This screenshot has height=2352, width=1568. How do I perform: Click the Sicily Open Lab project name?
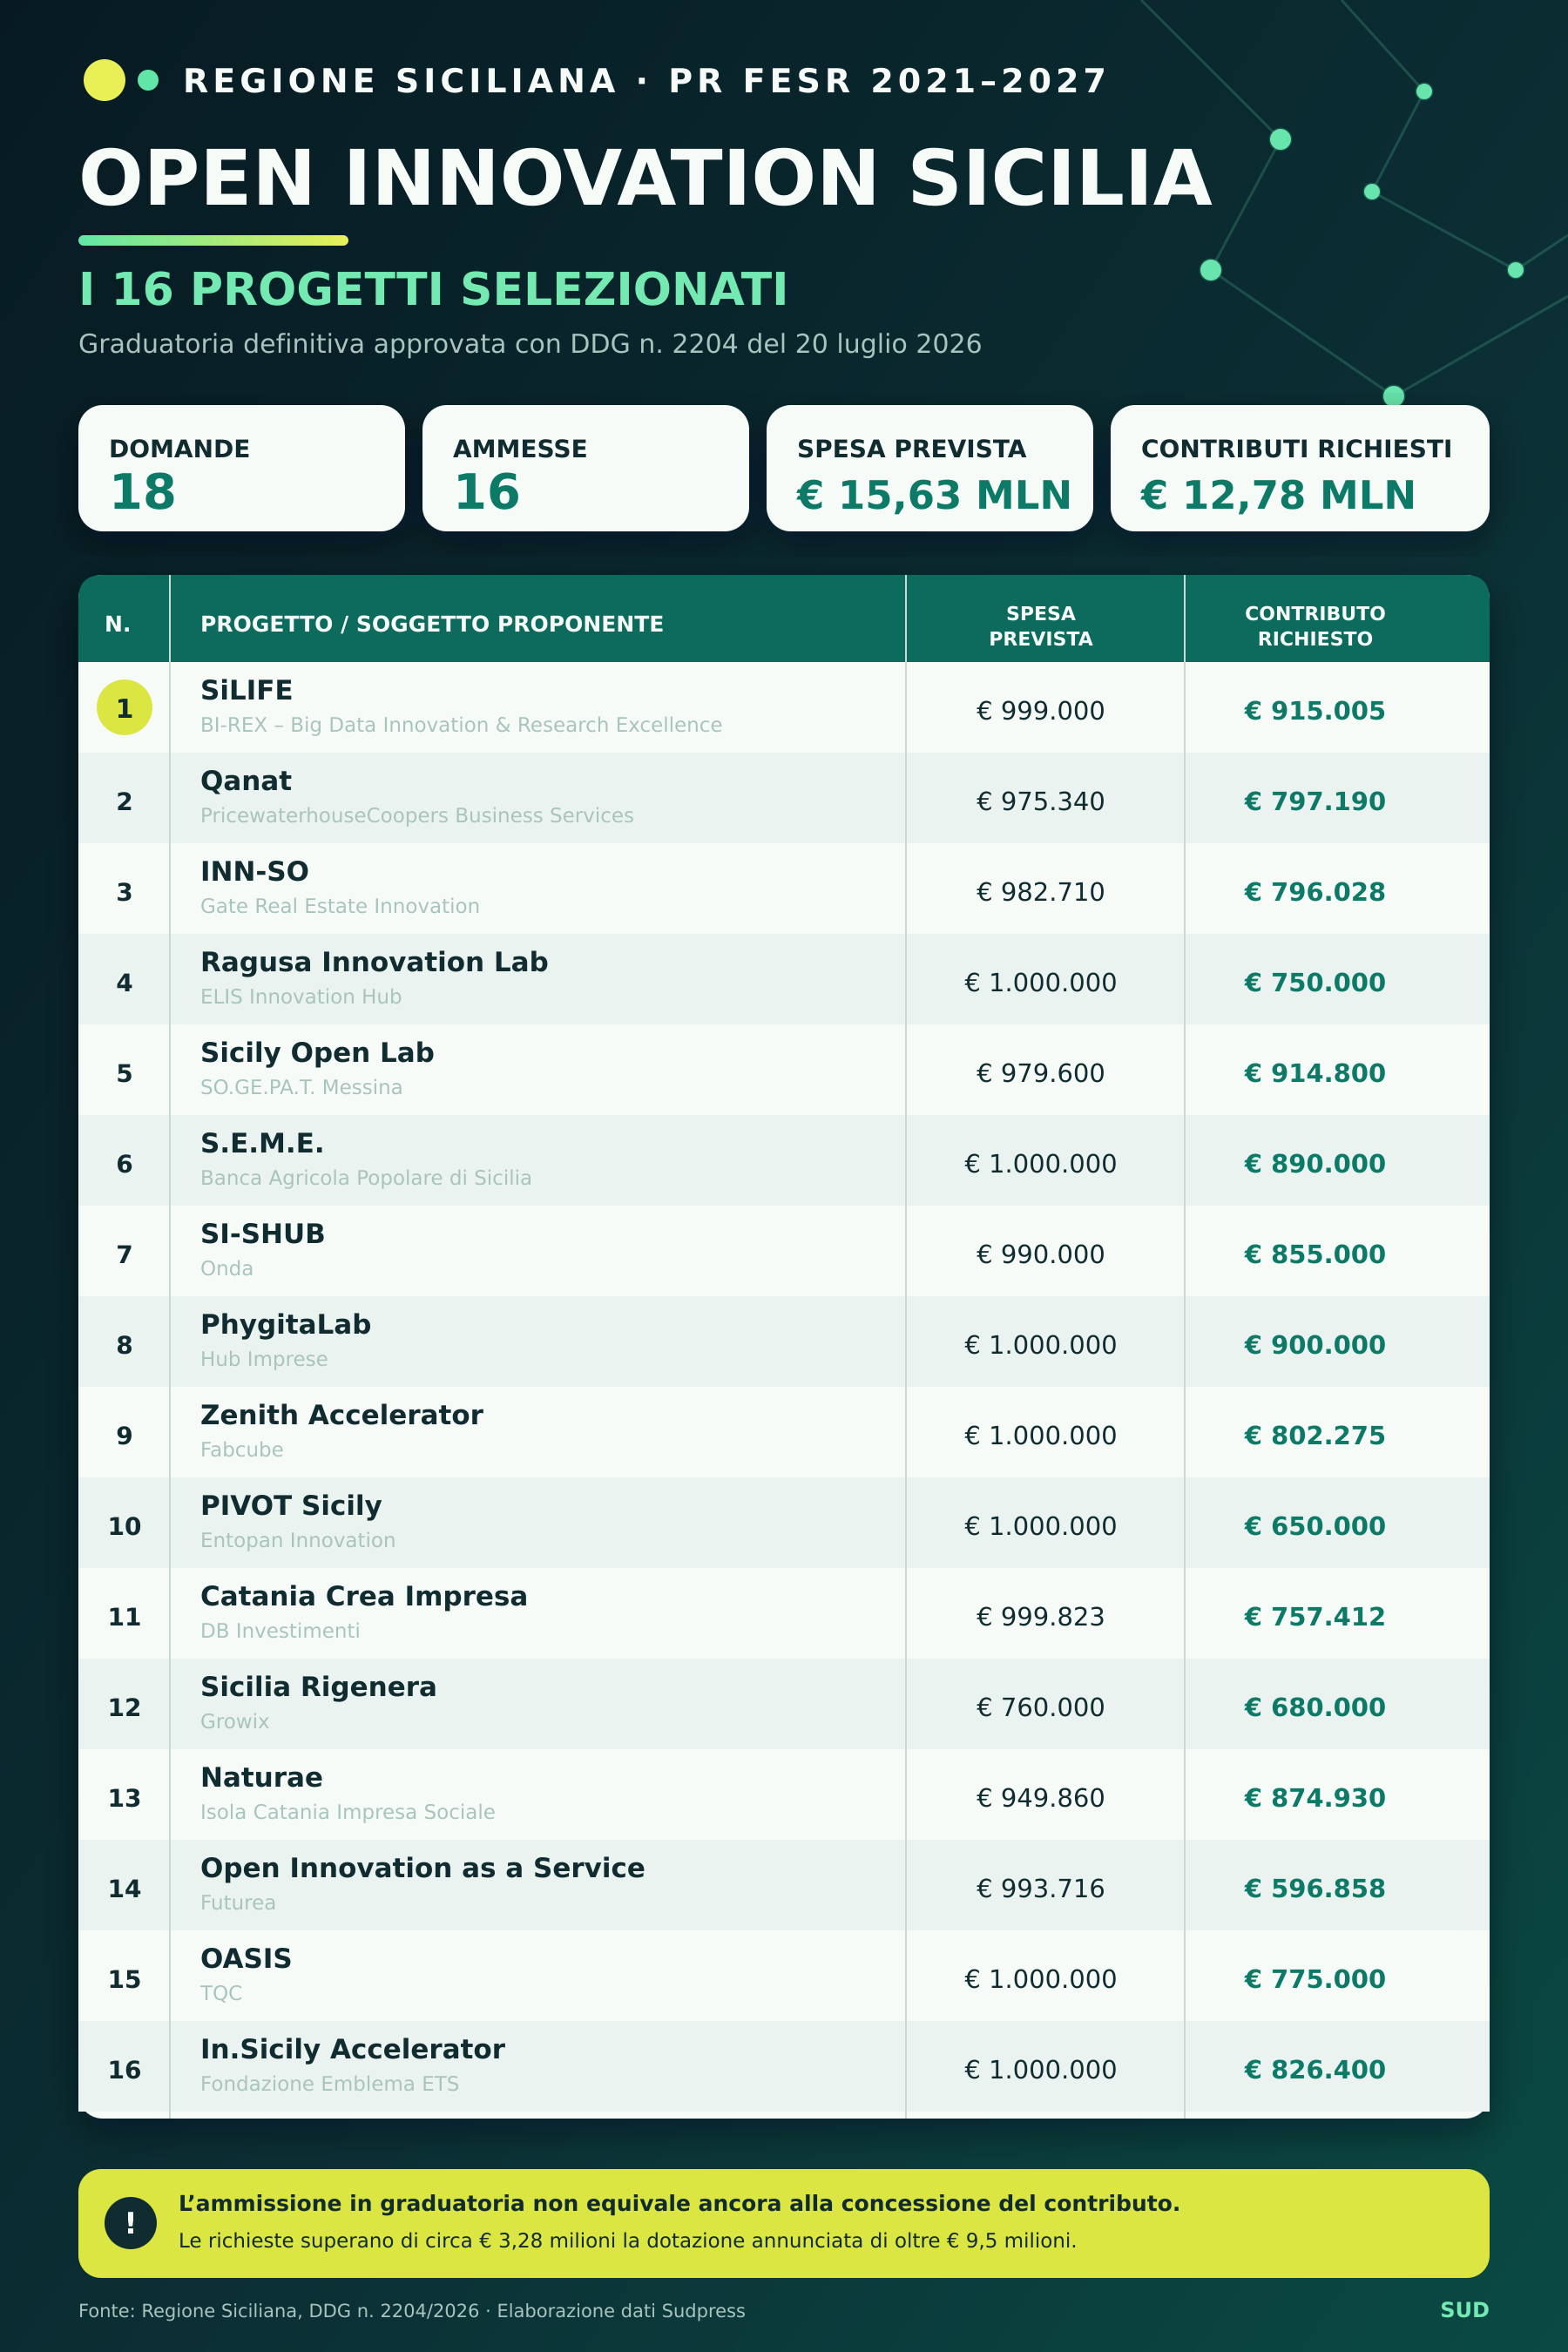click(317, 1053)
